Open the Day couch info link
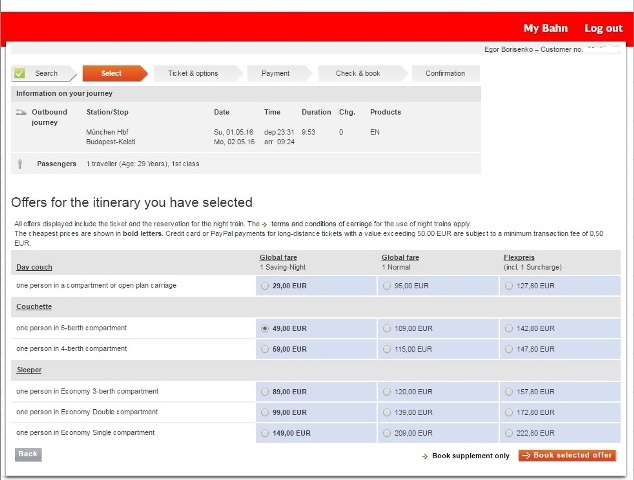Viewport: 634px width, 480px height. tap(34, 267)
